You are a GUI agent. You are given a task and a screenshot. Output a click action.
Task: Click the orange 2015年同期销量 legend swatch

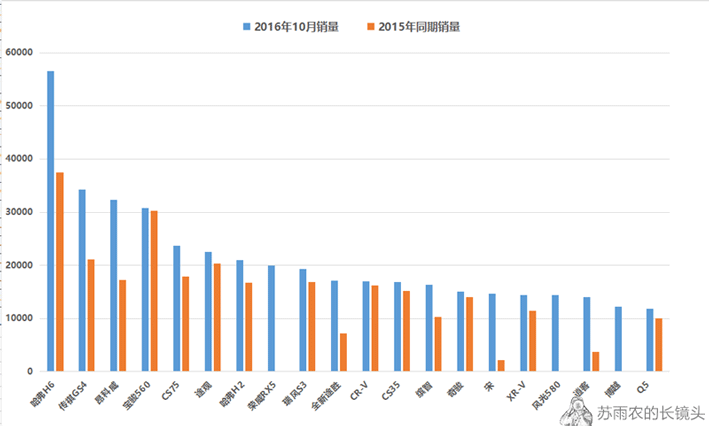click(371, 27)
